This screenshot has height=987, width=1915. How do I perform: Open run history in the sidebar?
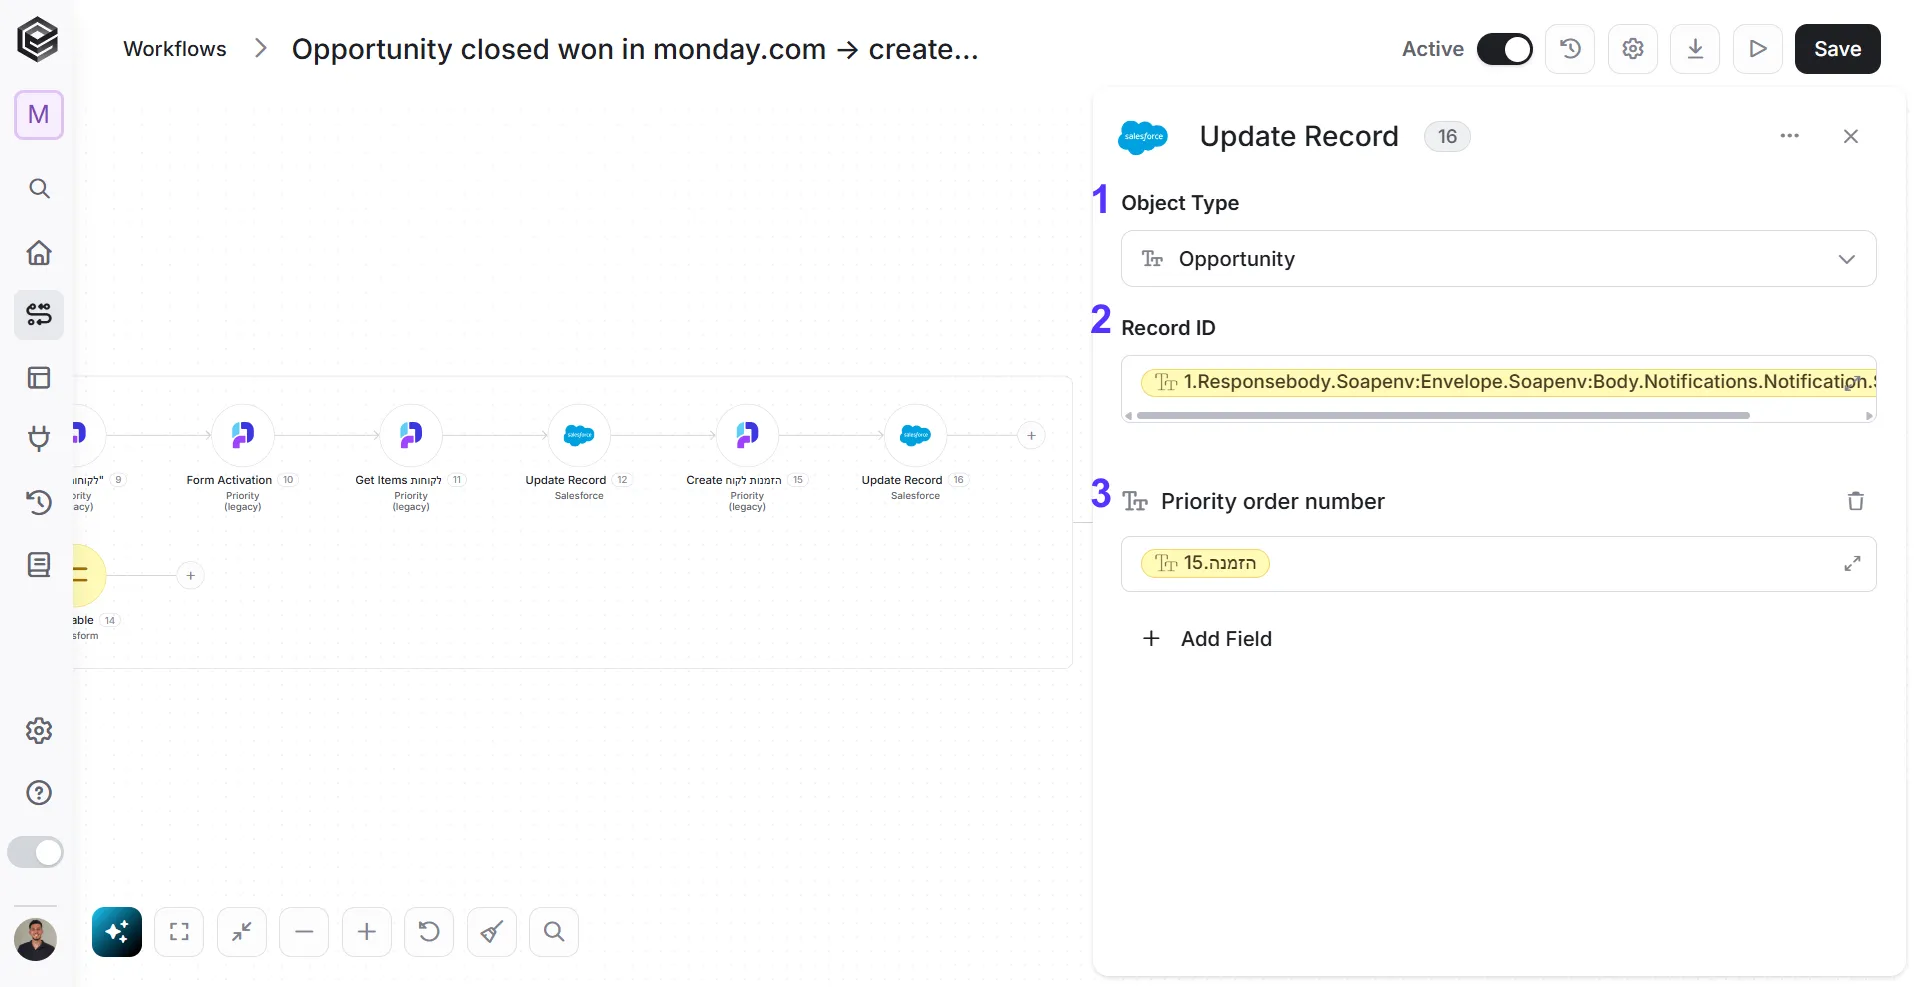tap(39, 502)
